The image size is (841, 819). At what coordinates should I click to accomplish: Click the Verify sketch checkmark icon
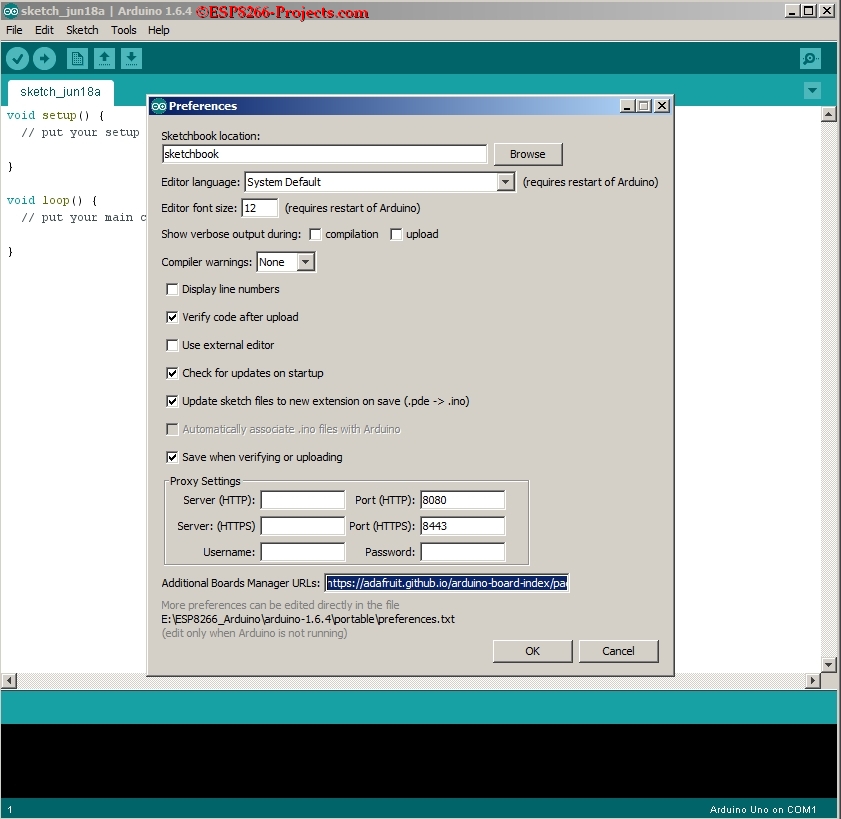point(18,58)
